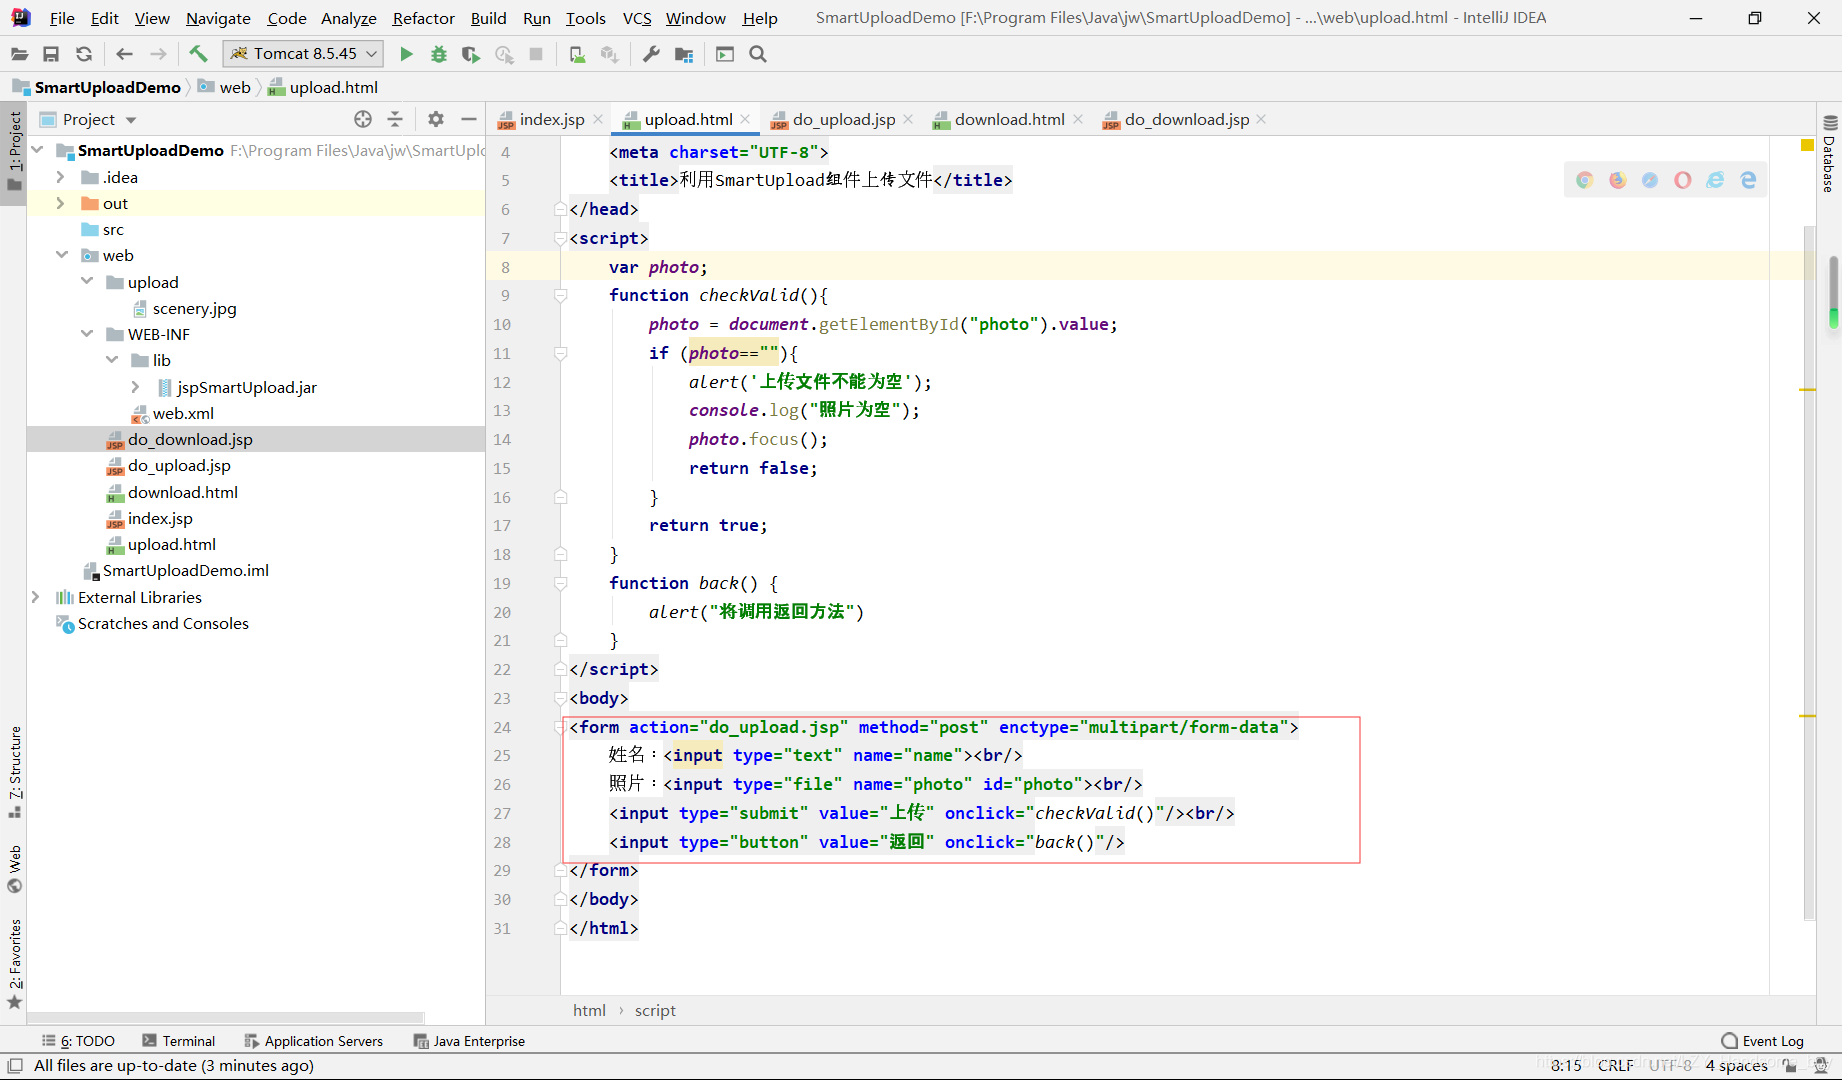
Task: Open the Database tool window
Action: coord(1830,155)
